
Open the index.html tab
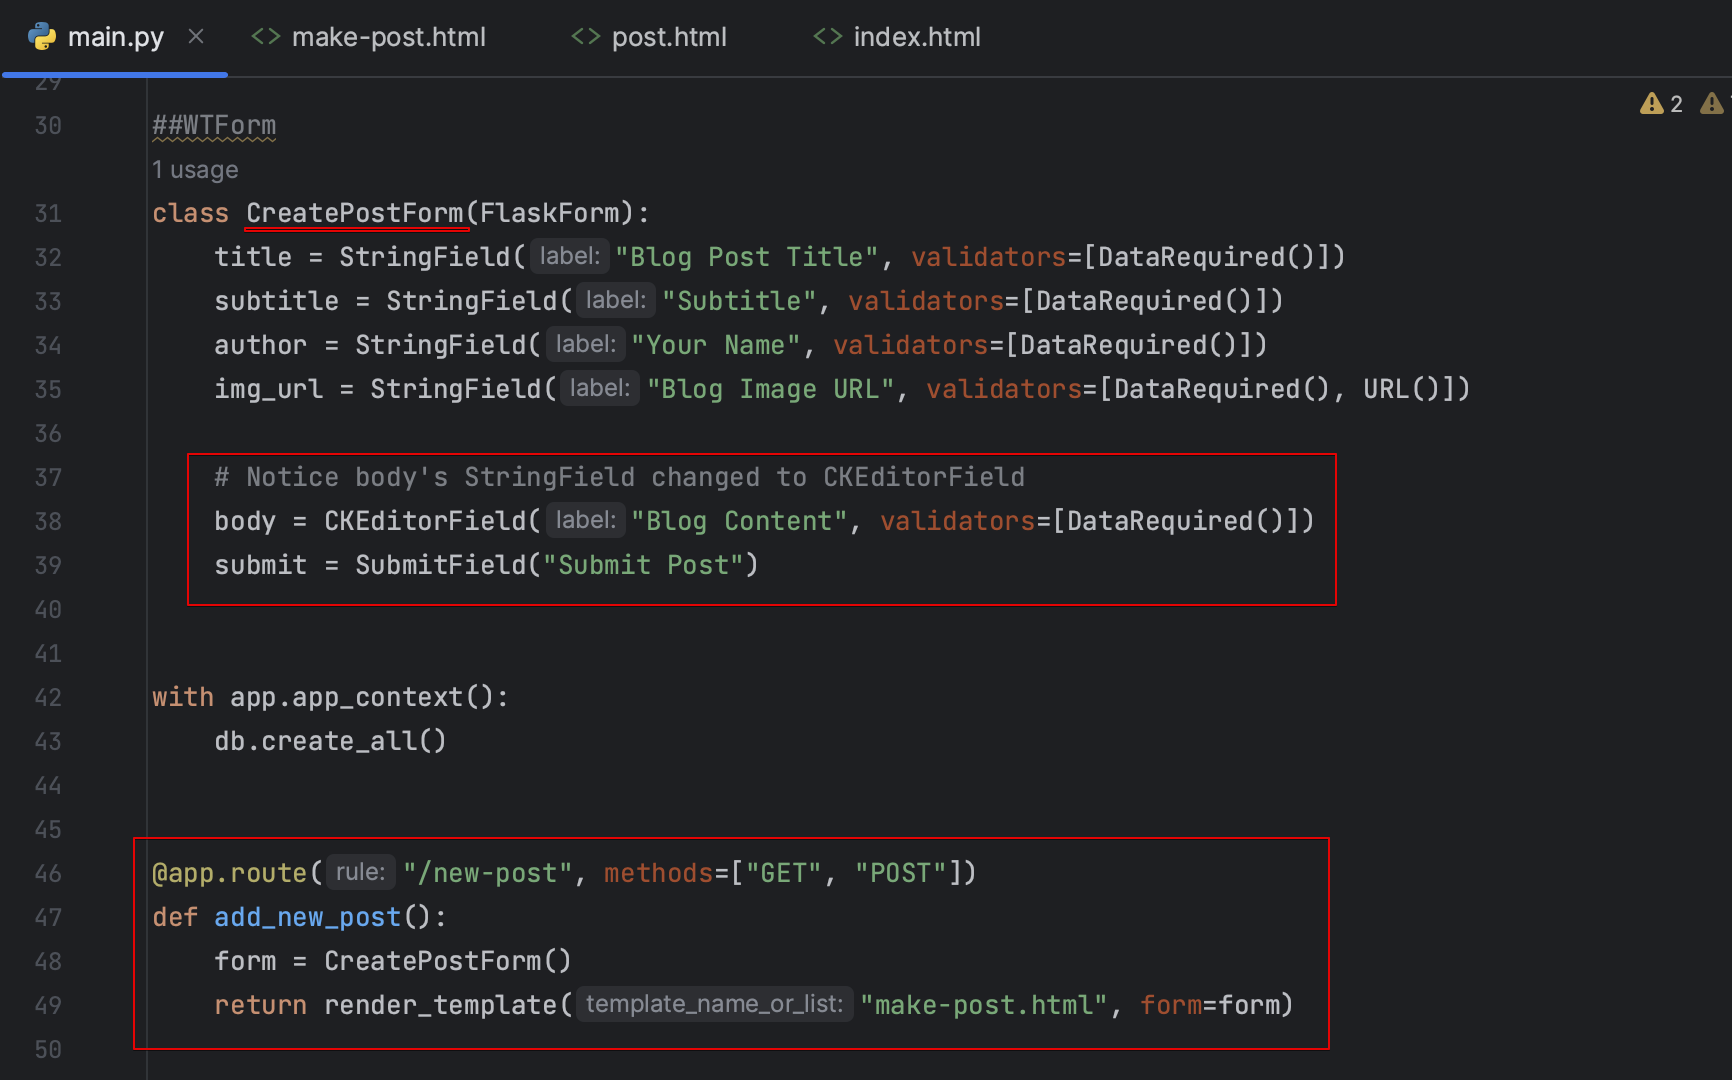(x=917, y=37)
